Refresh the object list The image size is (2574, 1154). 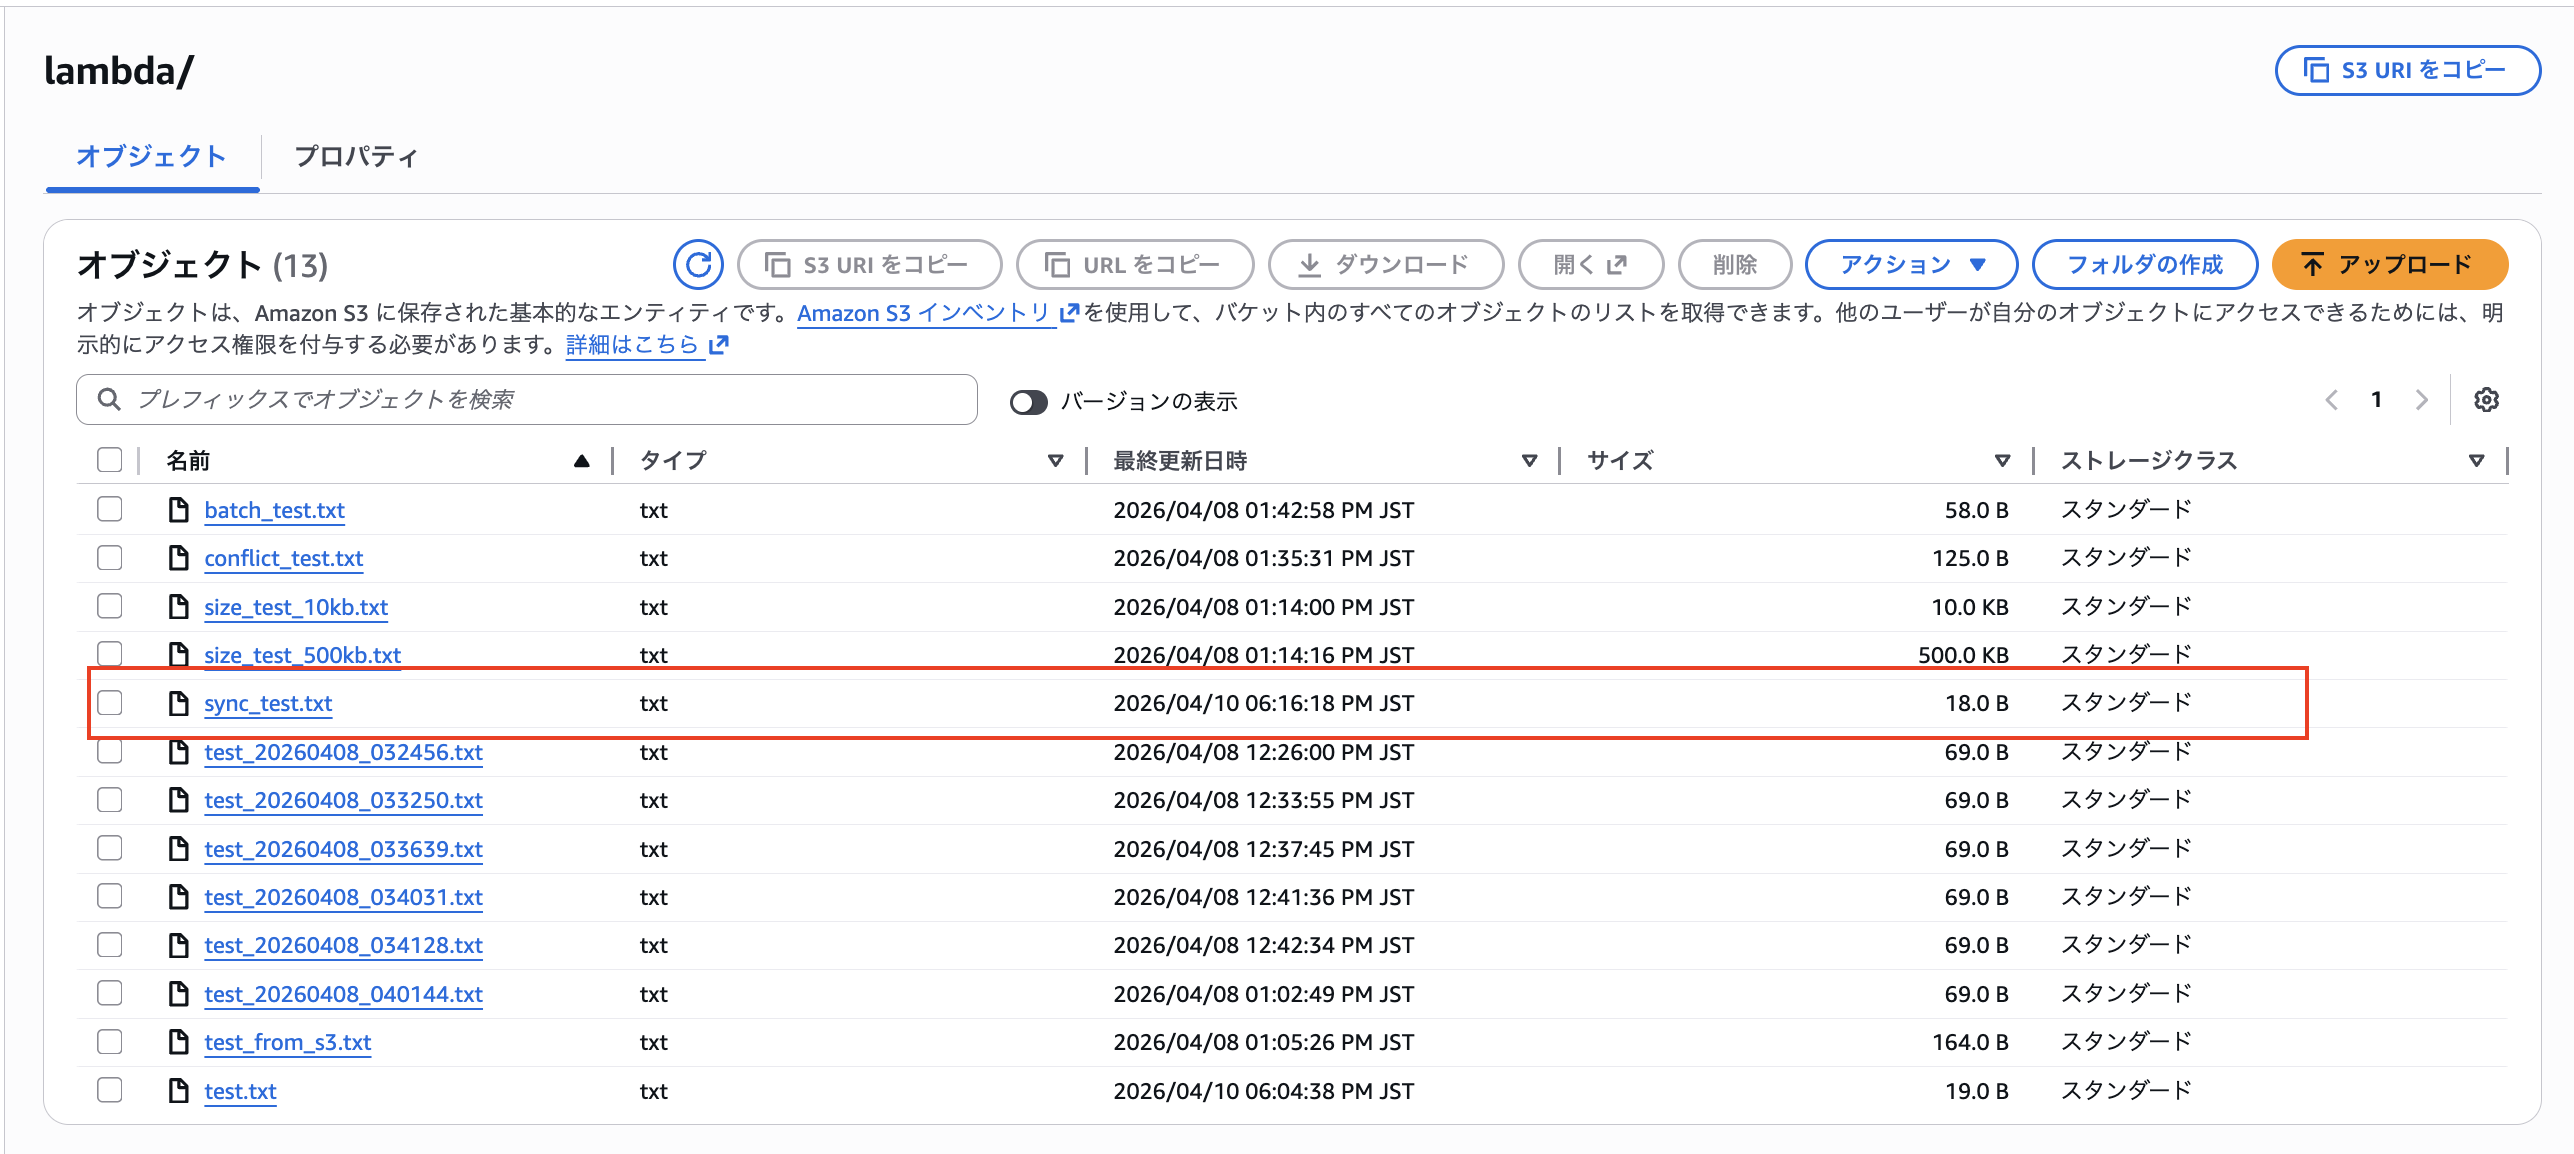[x=697, y=264]
